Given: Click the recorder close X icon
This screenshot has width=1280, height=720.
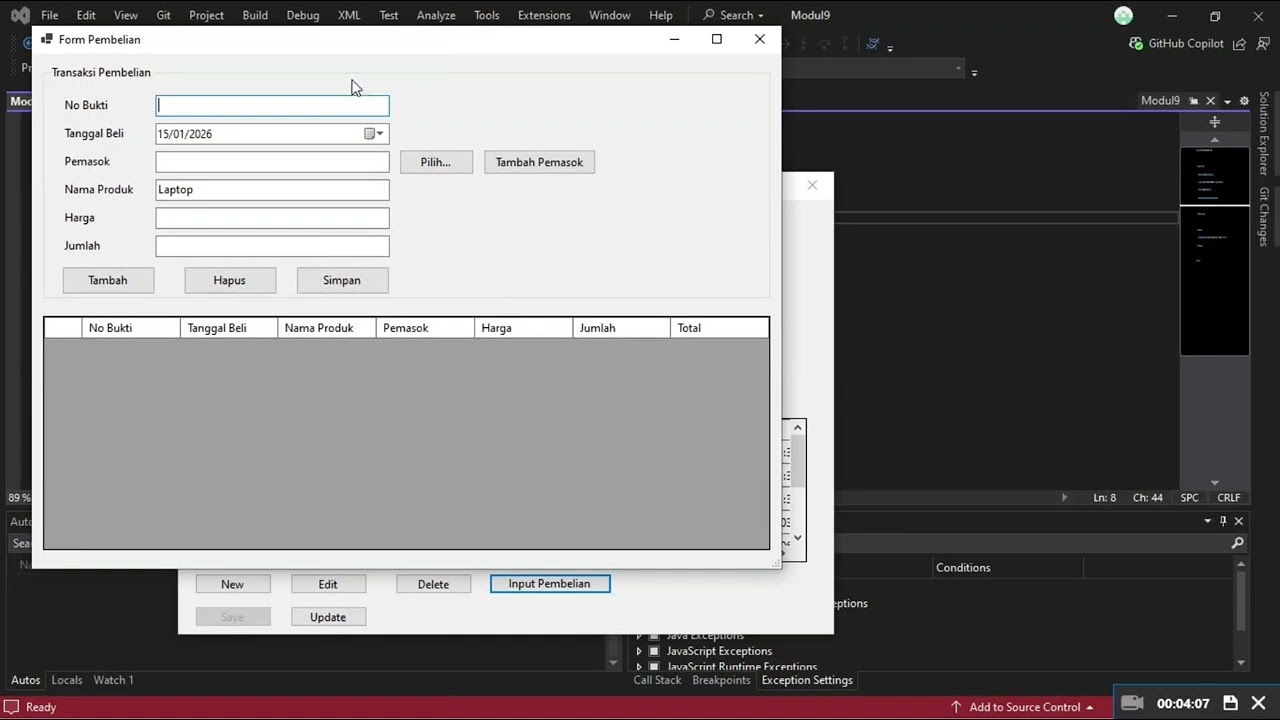Looking at the screenshot, I should pyautogui.click(x=1259, y=703).
